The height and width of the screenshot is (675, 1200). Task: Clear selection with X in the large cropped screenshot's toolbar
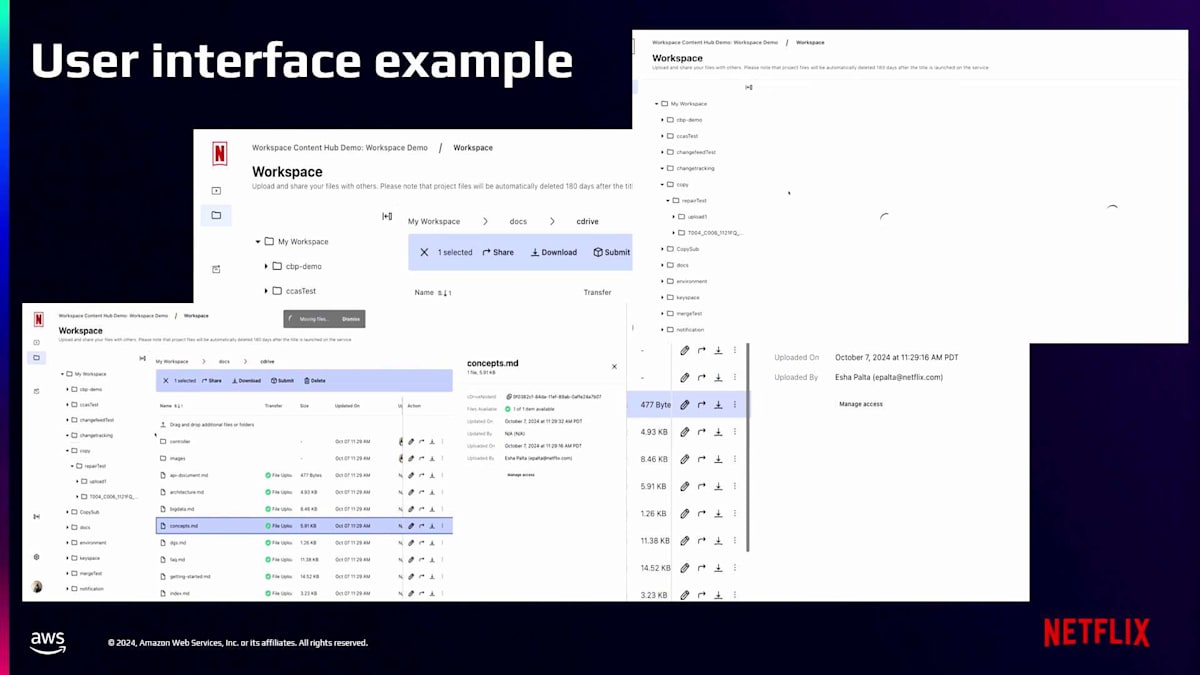click(424, 252)
